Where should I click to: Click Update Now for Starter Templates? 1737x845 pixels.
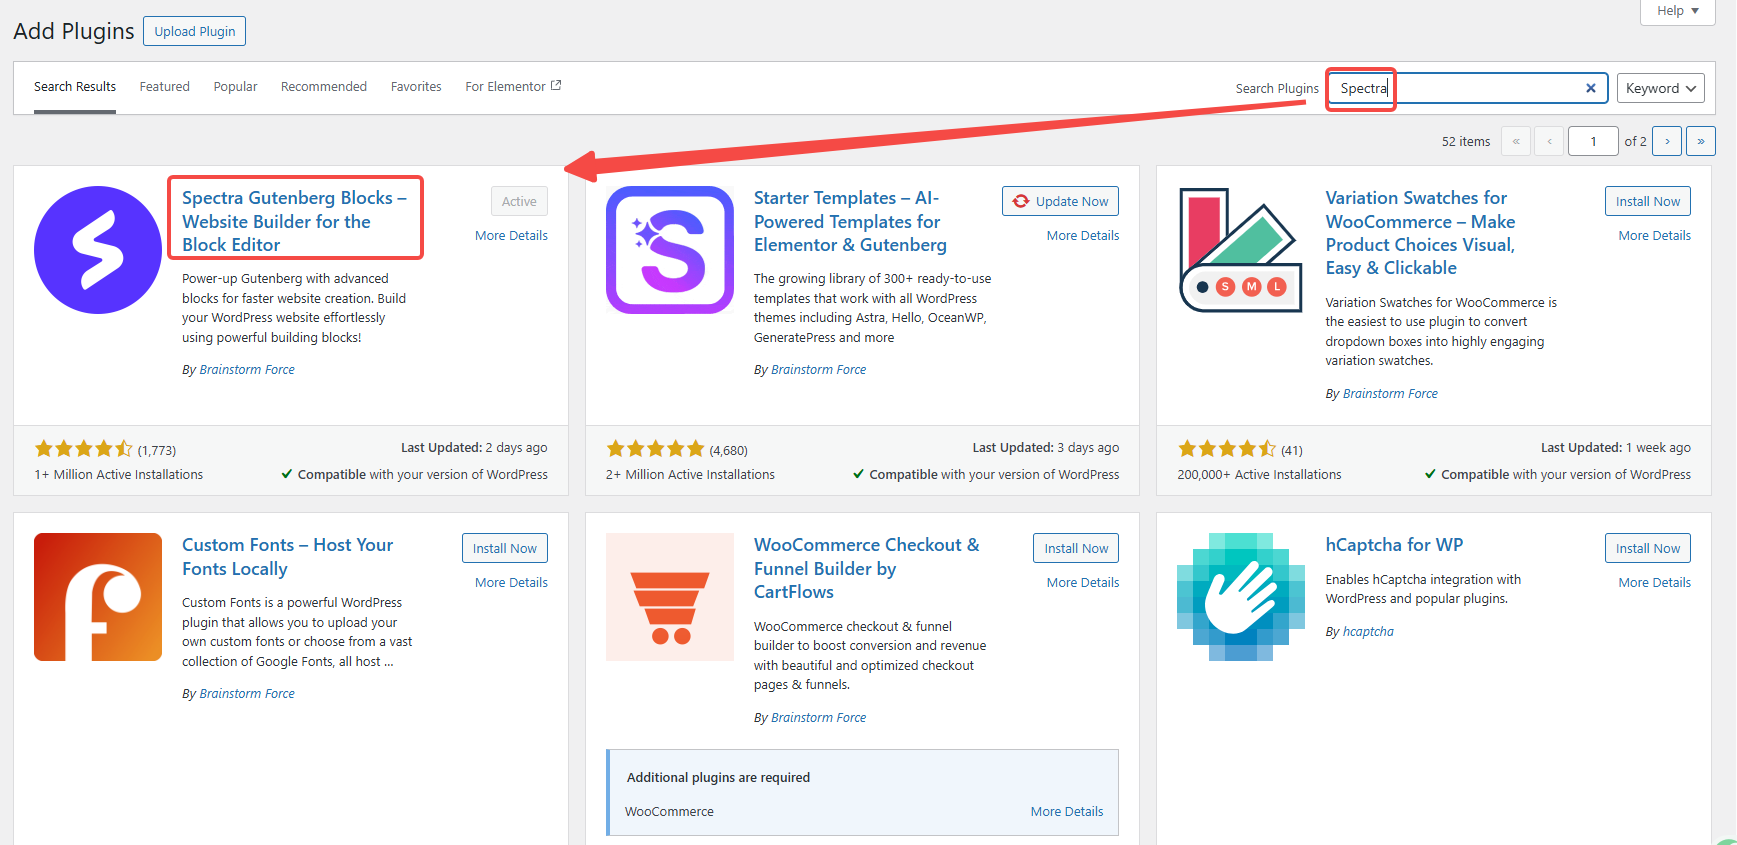pyautogui.click(x=1060, y=201)
